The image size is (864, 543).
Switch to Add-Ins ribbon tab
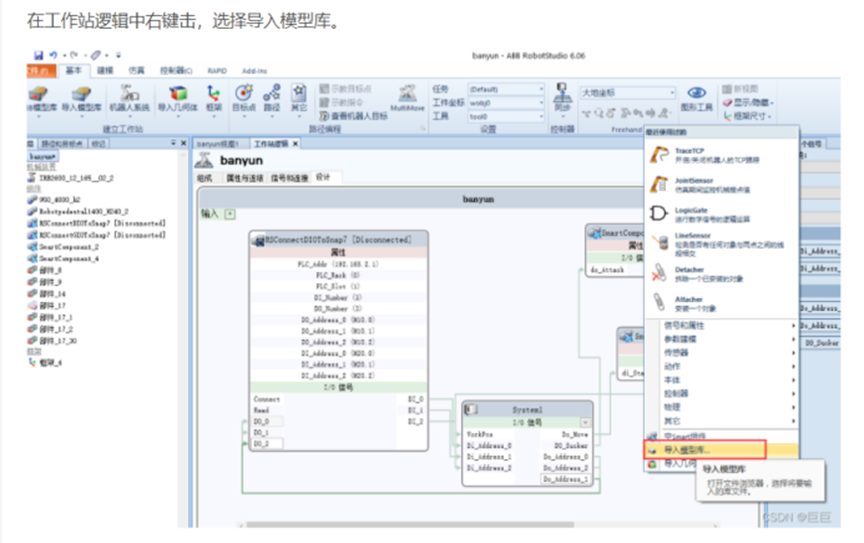click(254, 71)
